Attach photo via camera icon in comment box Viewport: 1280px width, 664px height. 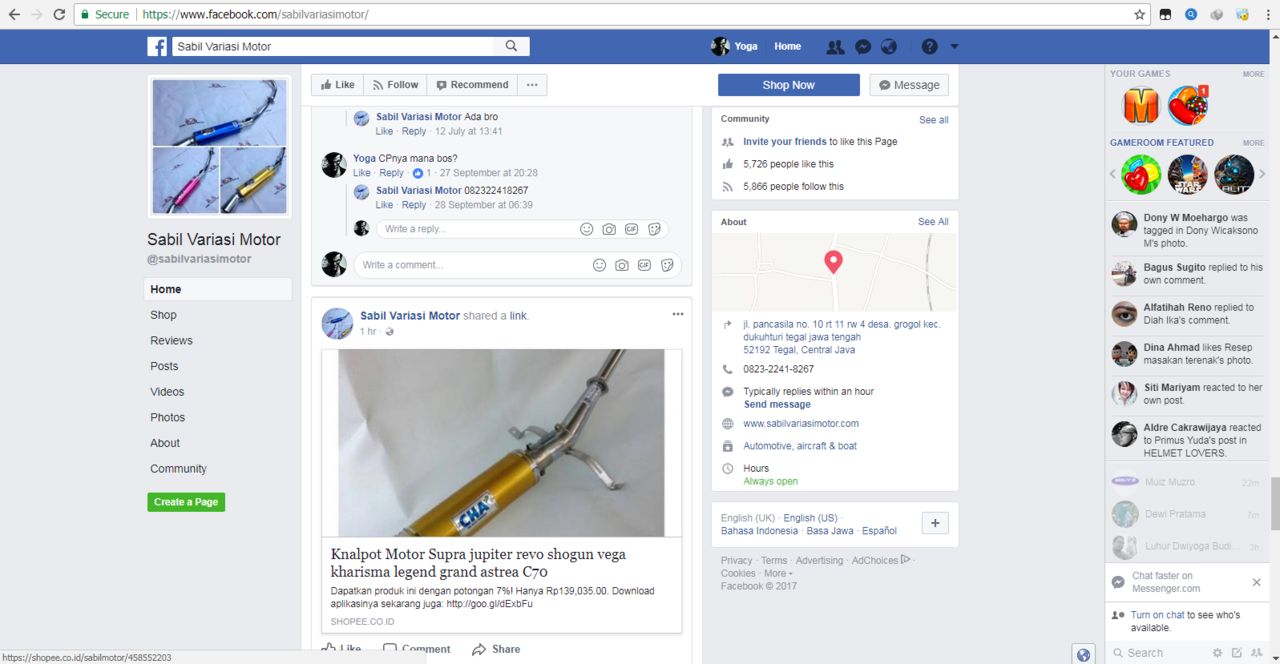tap(622, 265)
